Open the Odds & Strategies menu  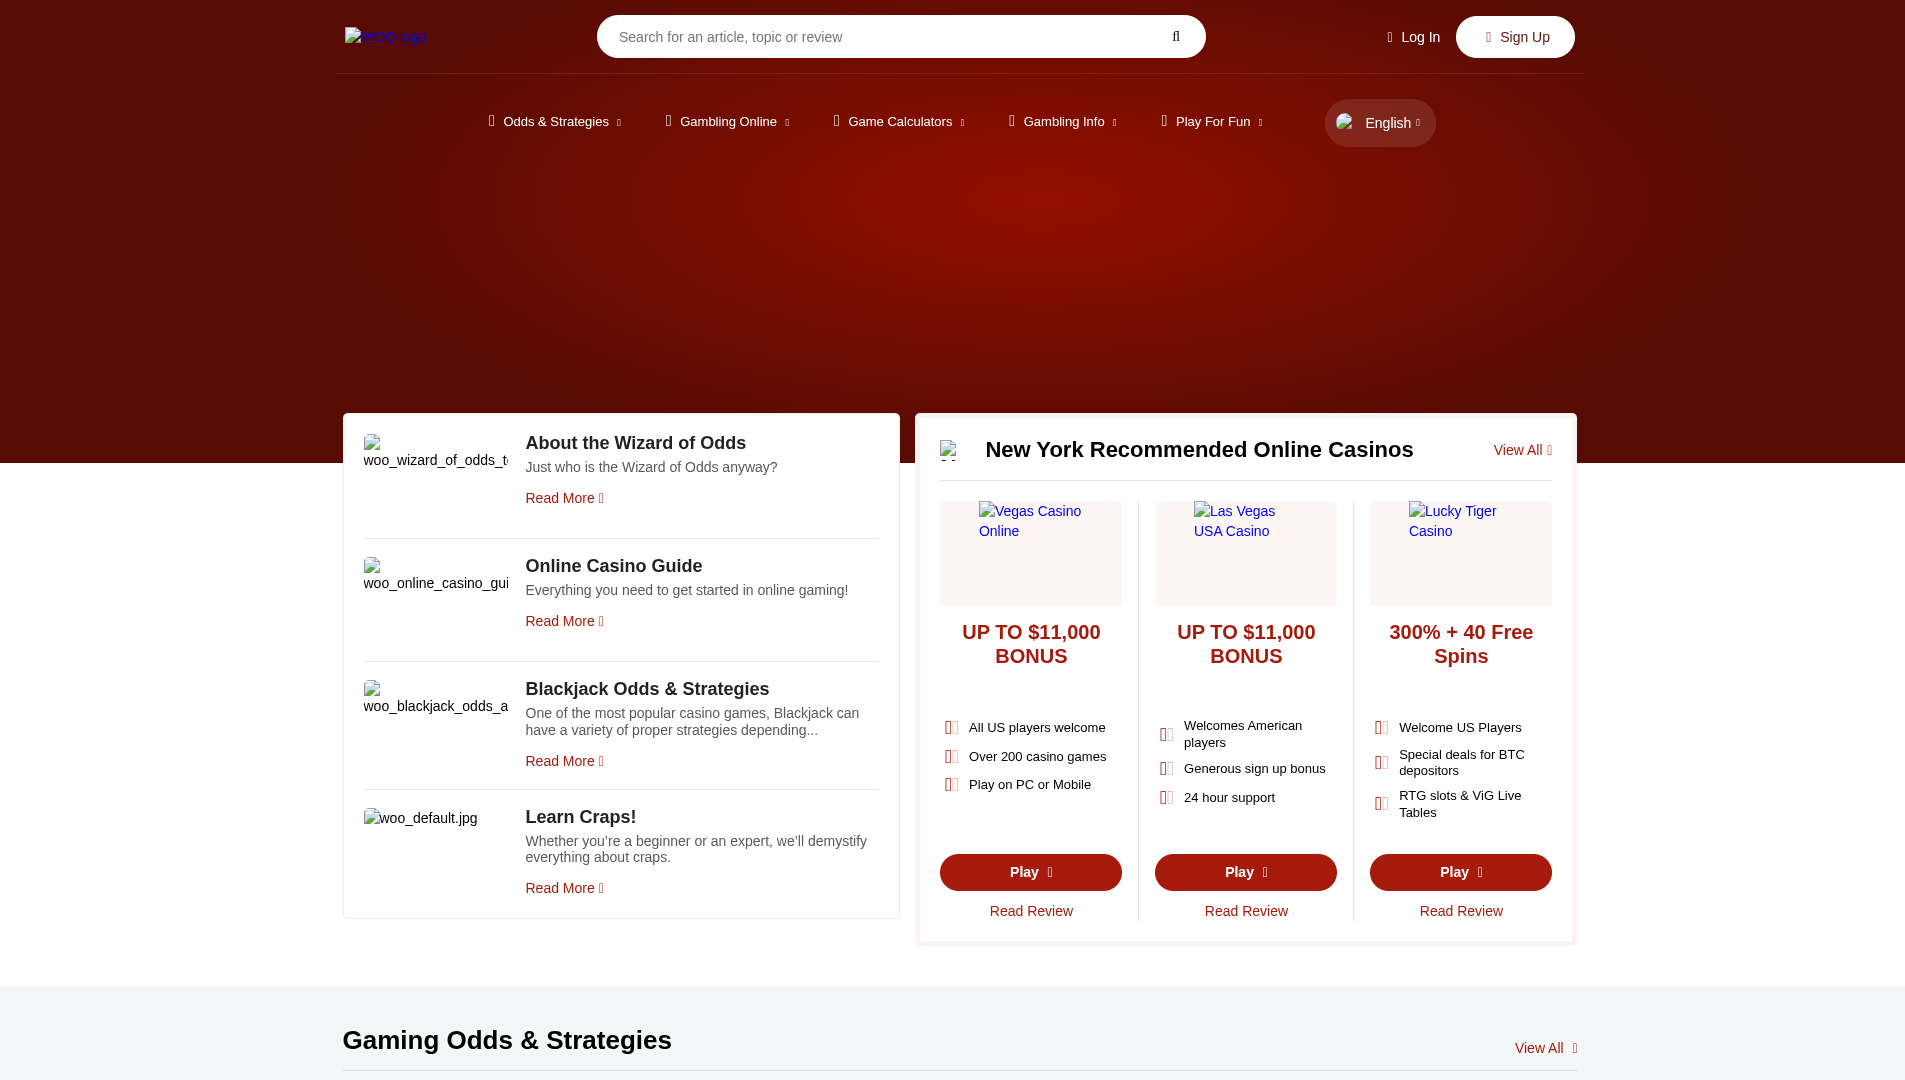tap(555, 122)
